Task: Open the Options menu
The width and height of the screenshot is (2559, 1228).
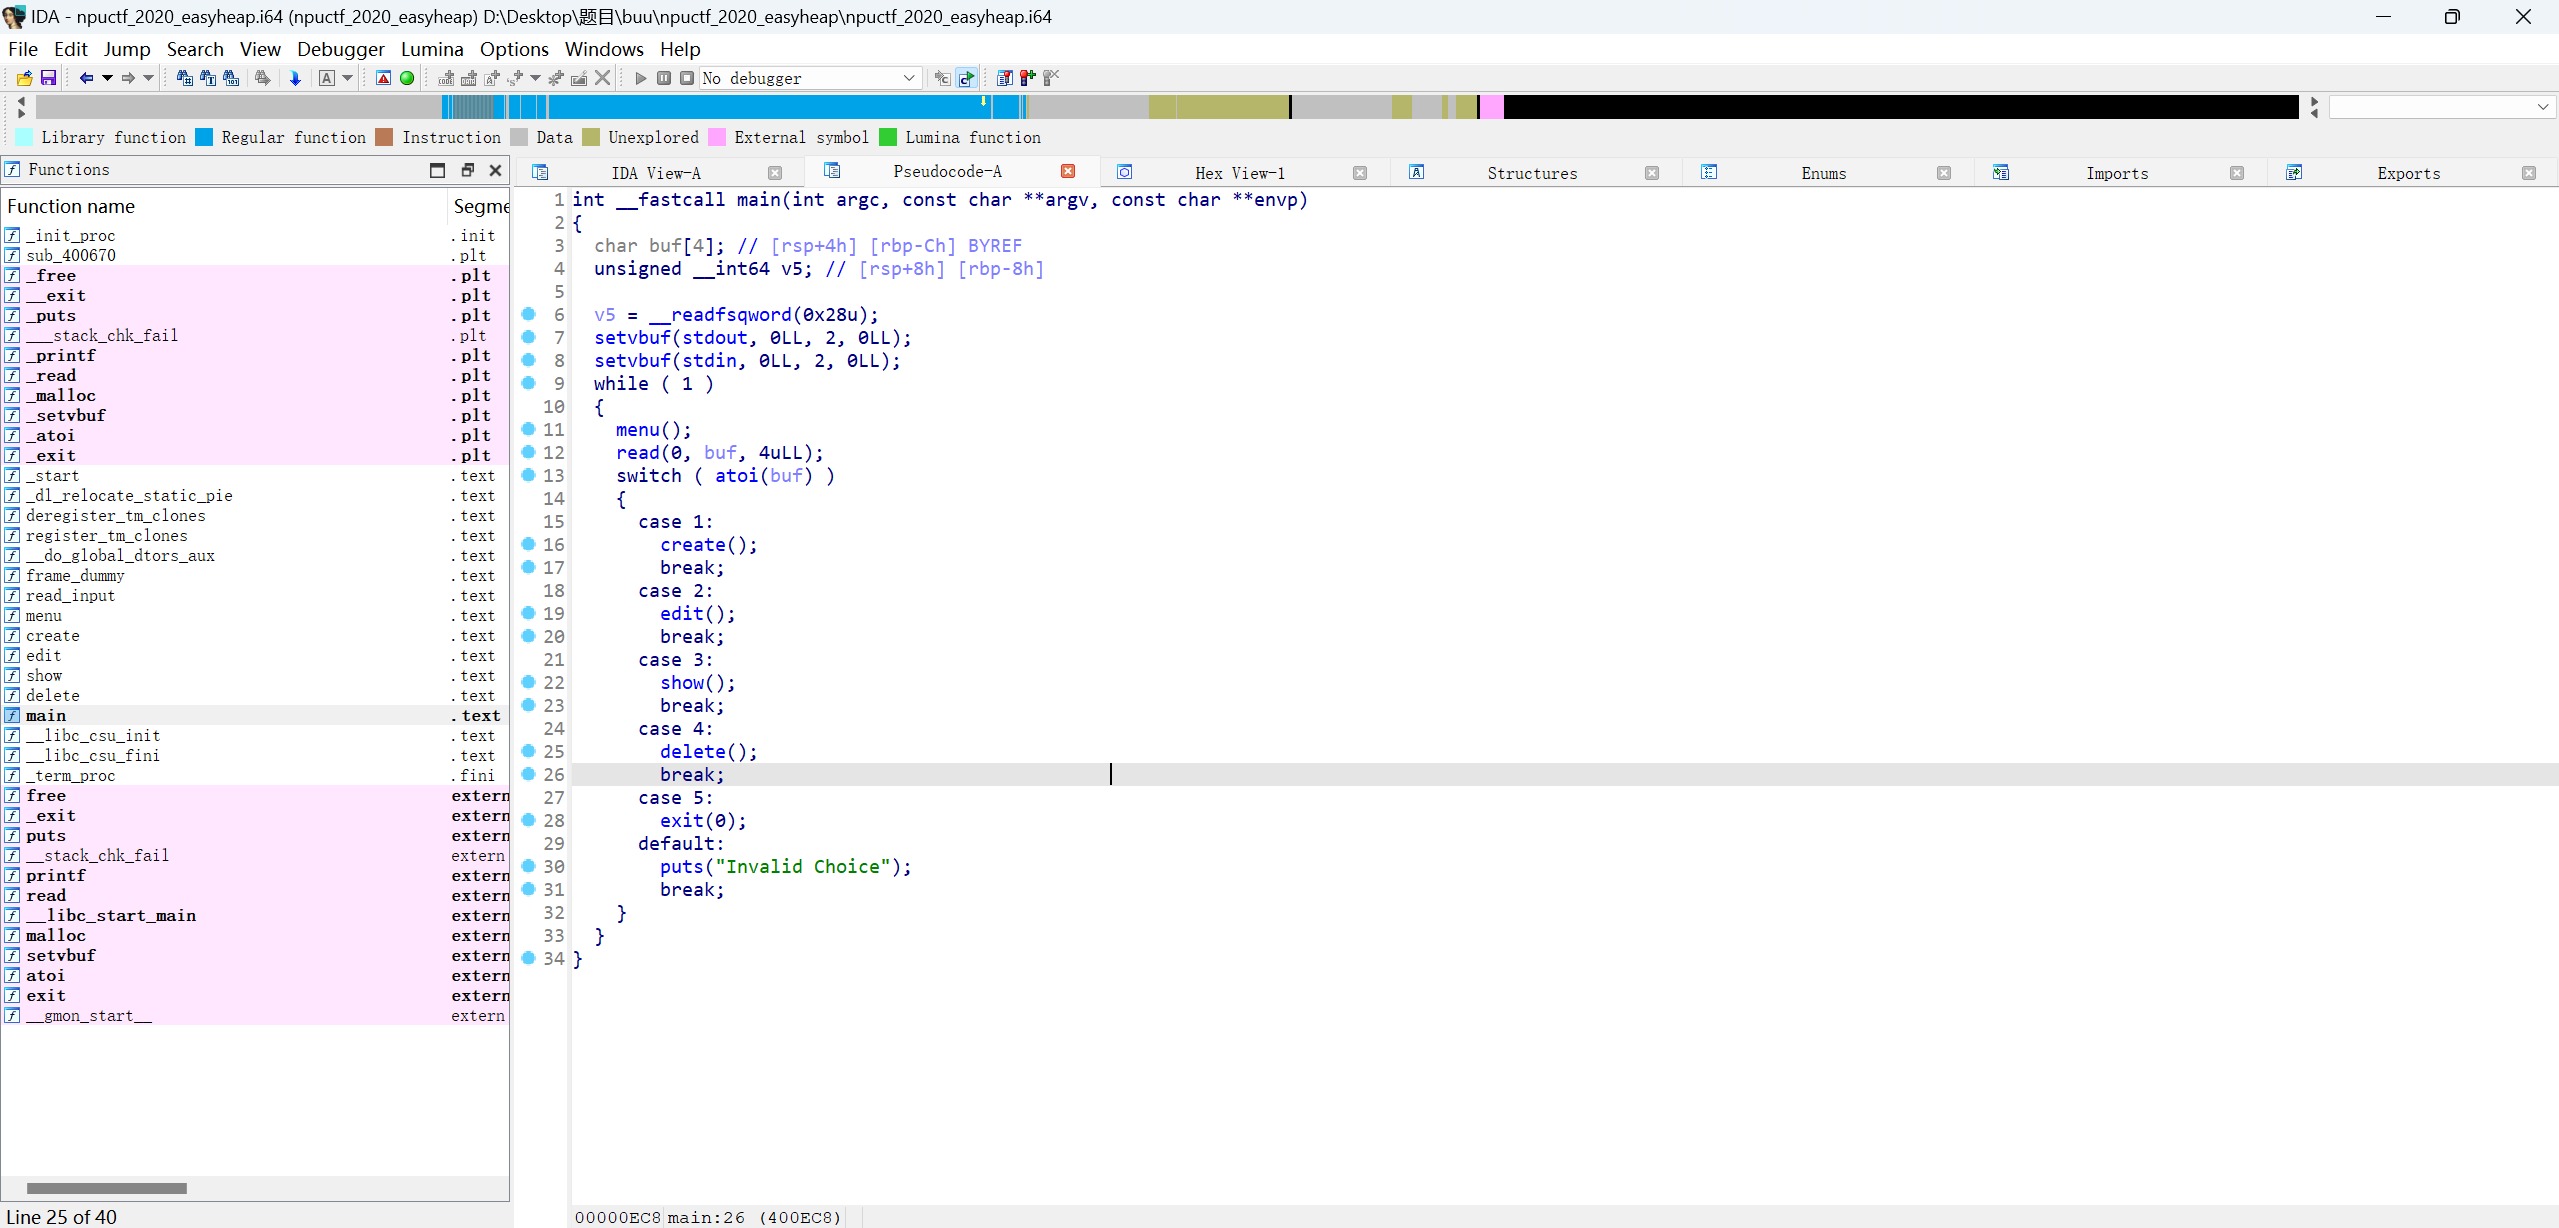Action: click(514, 49)
